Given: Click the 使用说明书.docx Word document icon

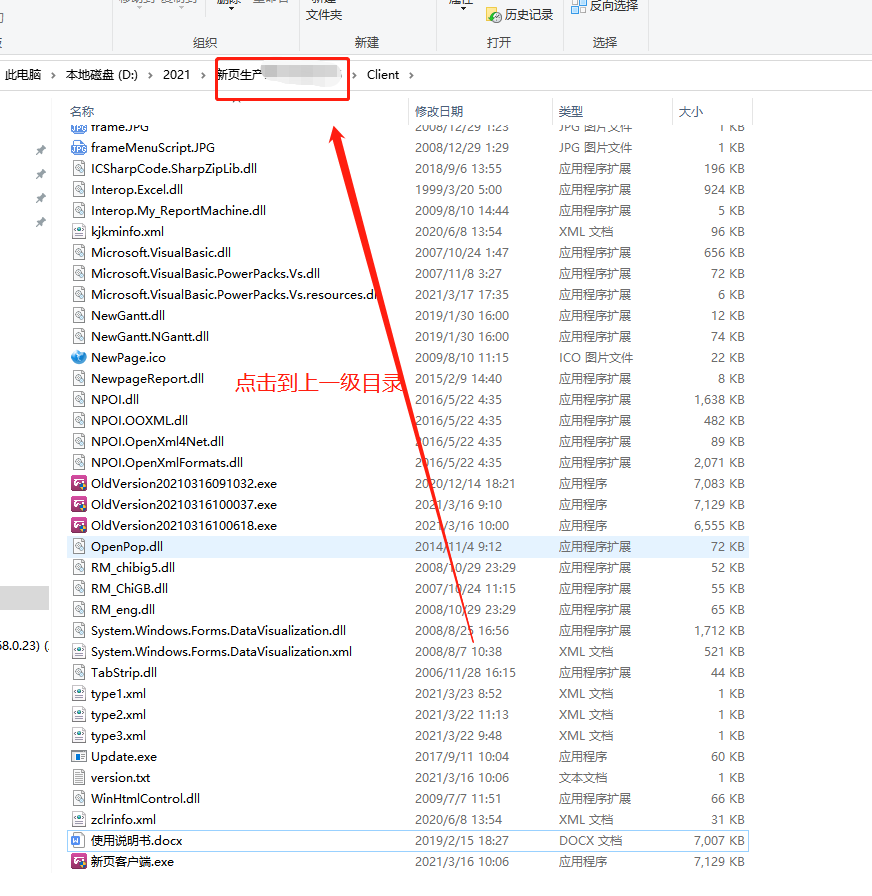Looking at the screenshot, I should [x=79, y=840].
